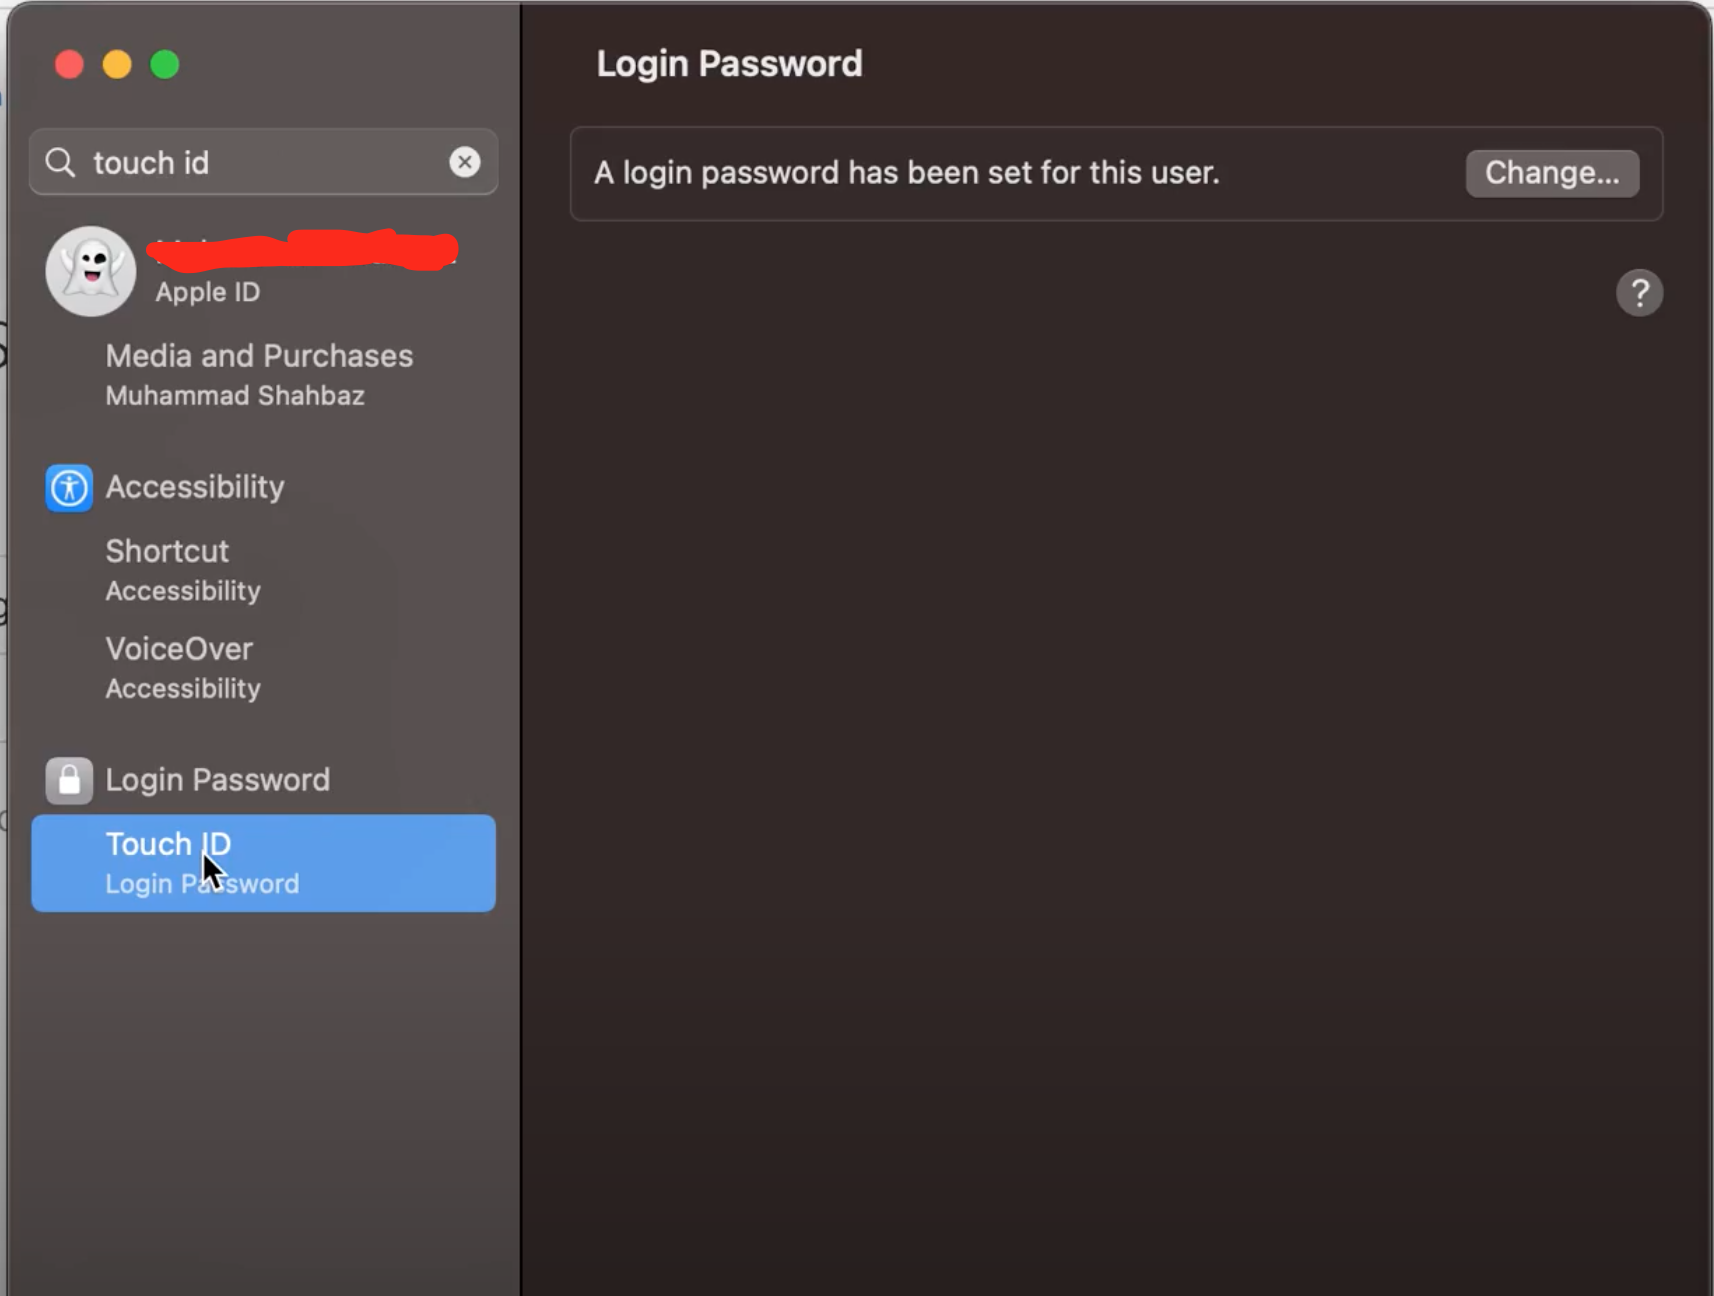1714x1296 pixels.
Task: Click the ghost avatar profile picture
Action: pos(91,271)
